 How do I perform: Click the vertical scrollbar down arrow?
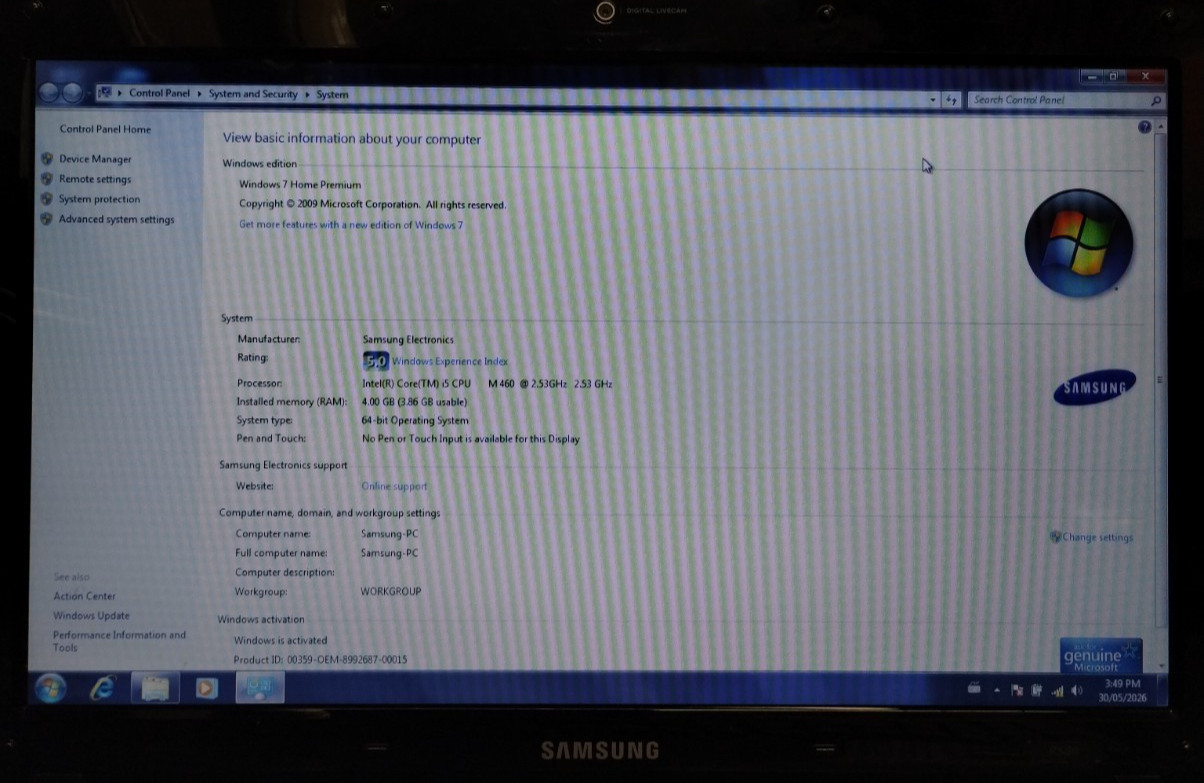pyautogui.click(x=1160, y=665)
